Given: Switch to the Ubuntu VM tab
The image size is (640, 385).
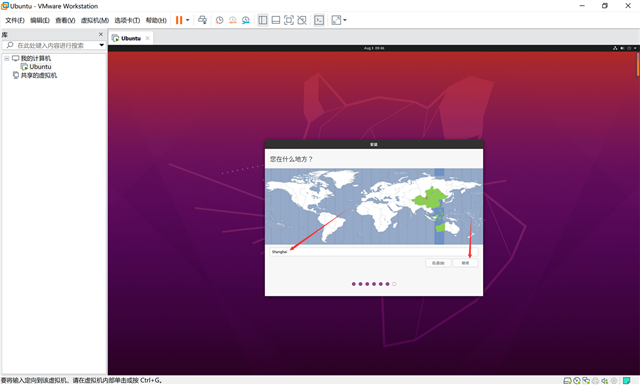Looking at the screenshot, I should click(131, 38).
